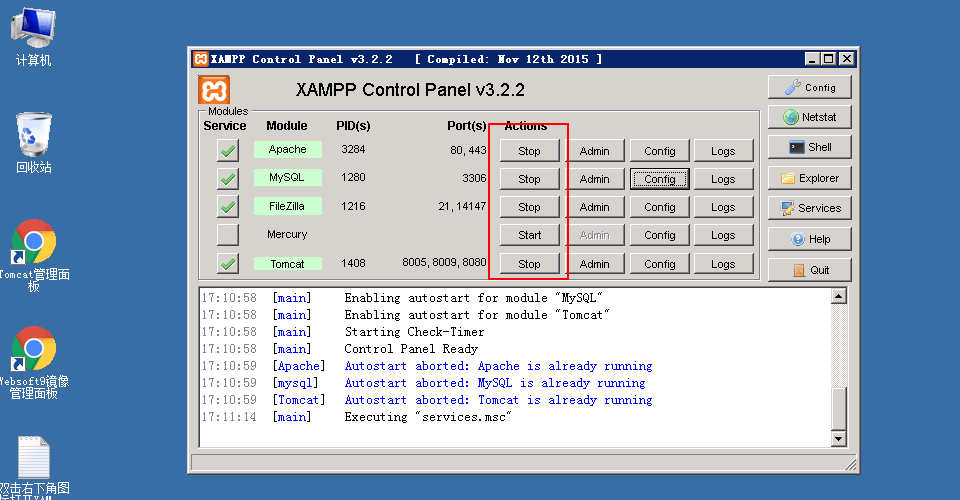Screen dimensions: 960x500
Task: Launch the Shell terminal button
Action: coord(810,147)
